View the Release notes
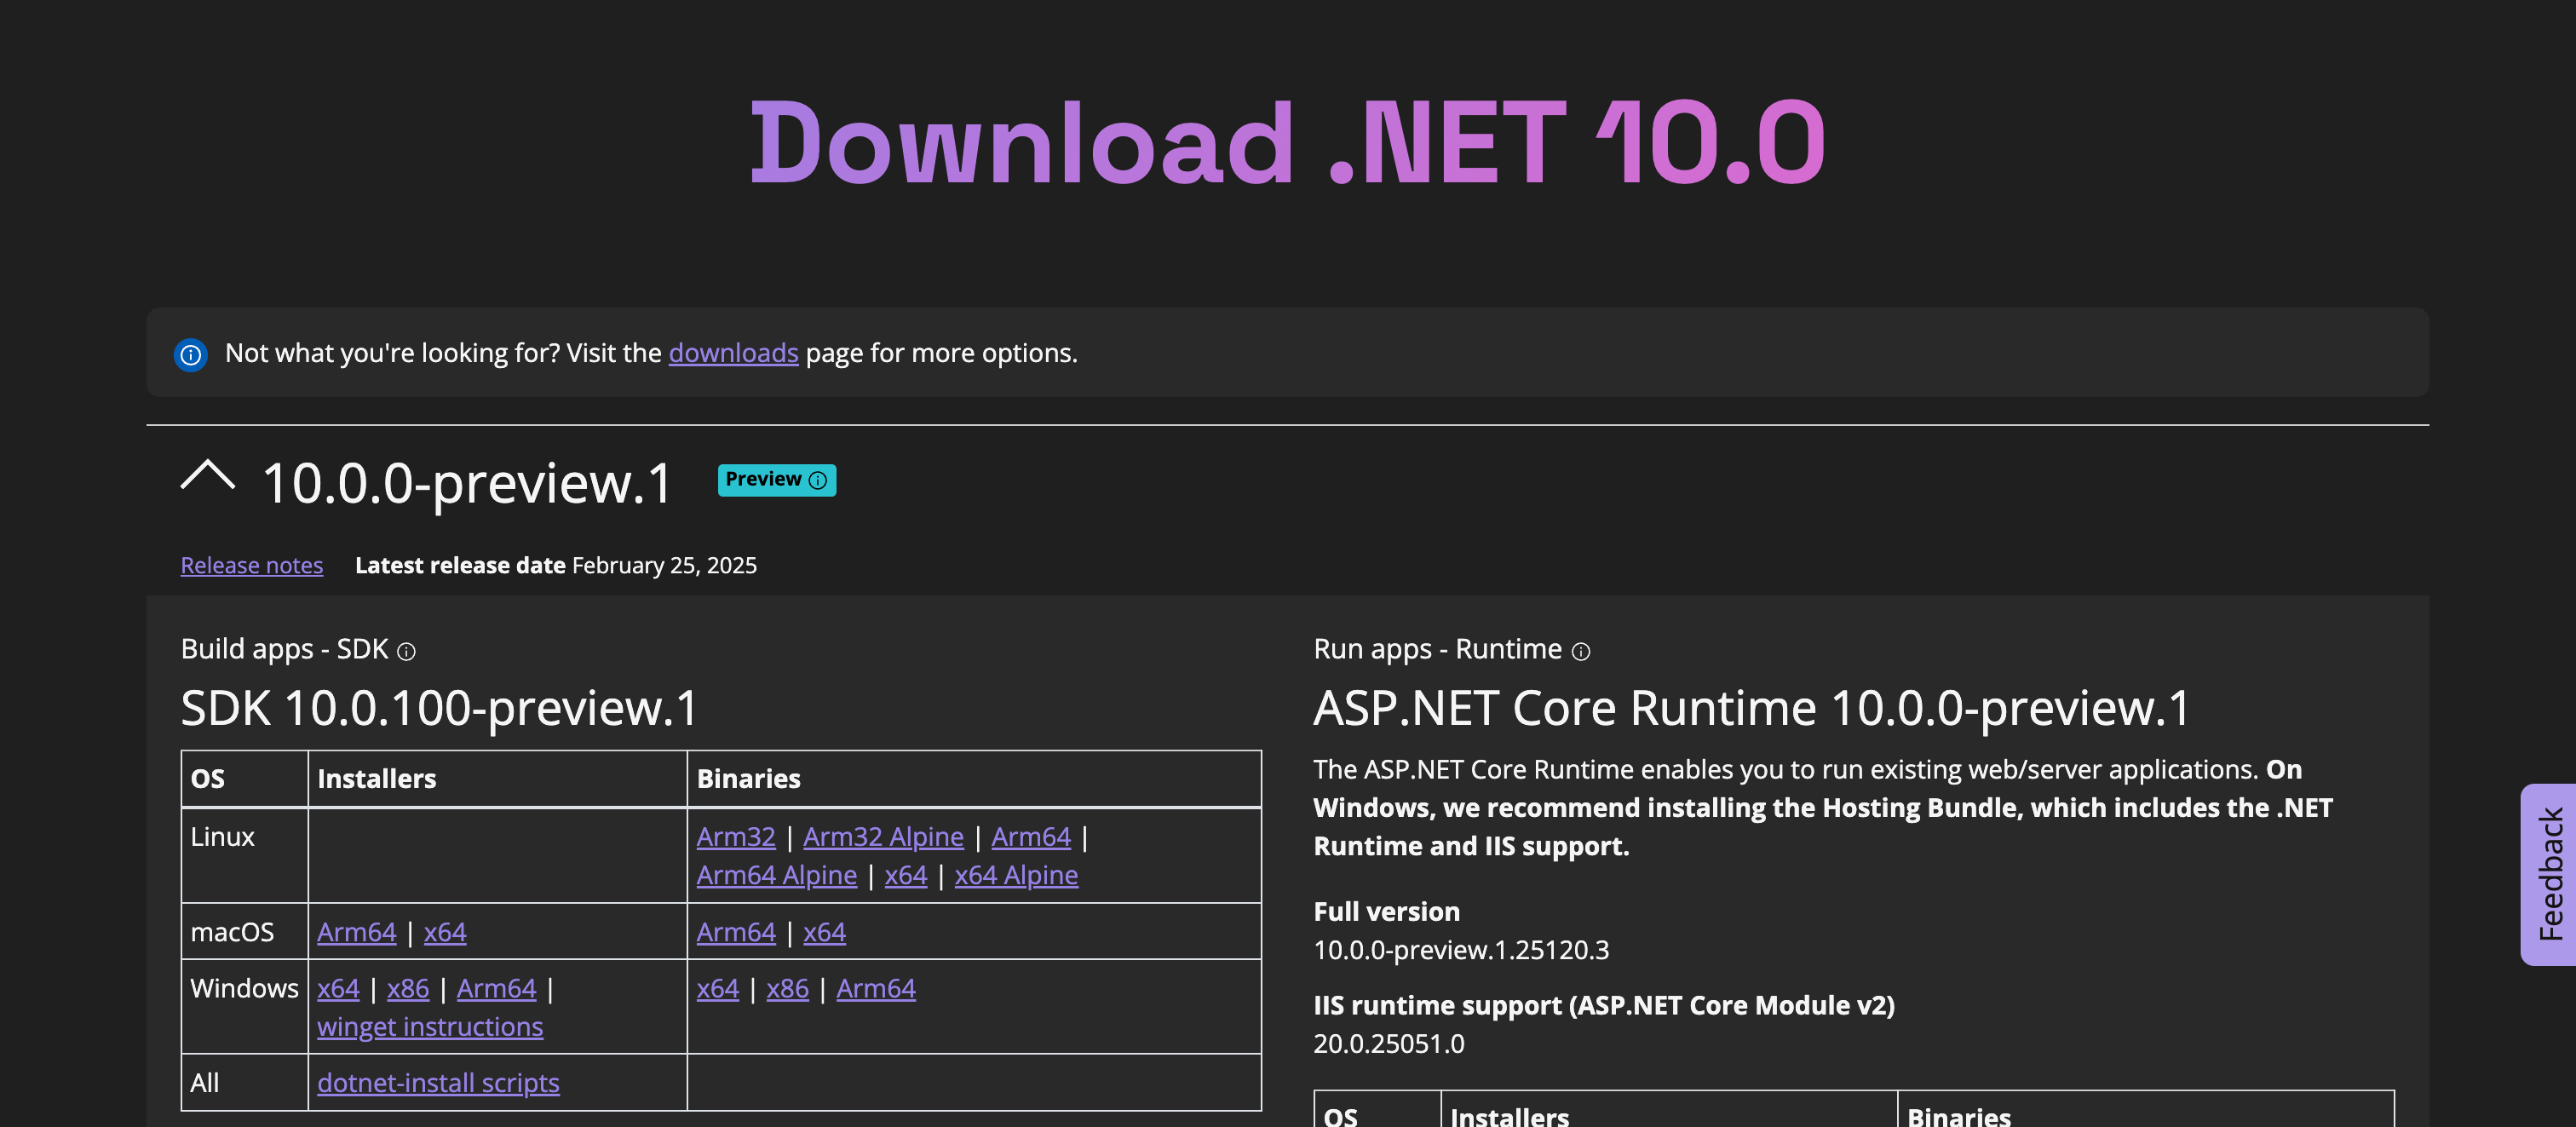This screenshot has width=2576, height=1127. tap(251, 565)
